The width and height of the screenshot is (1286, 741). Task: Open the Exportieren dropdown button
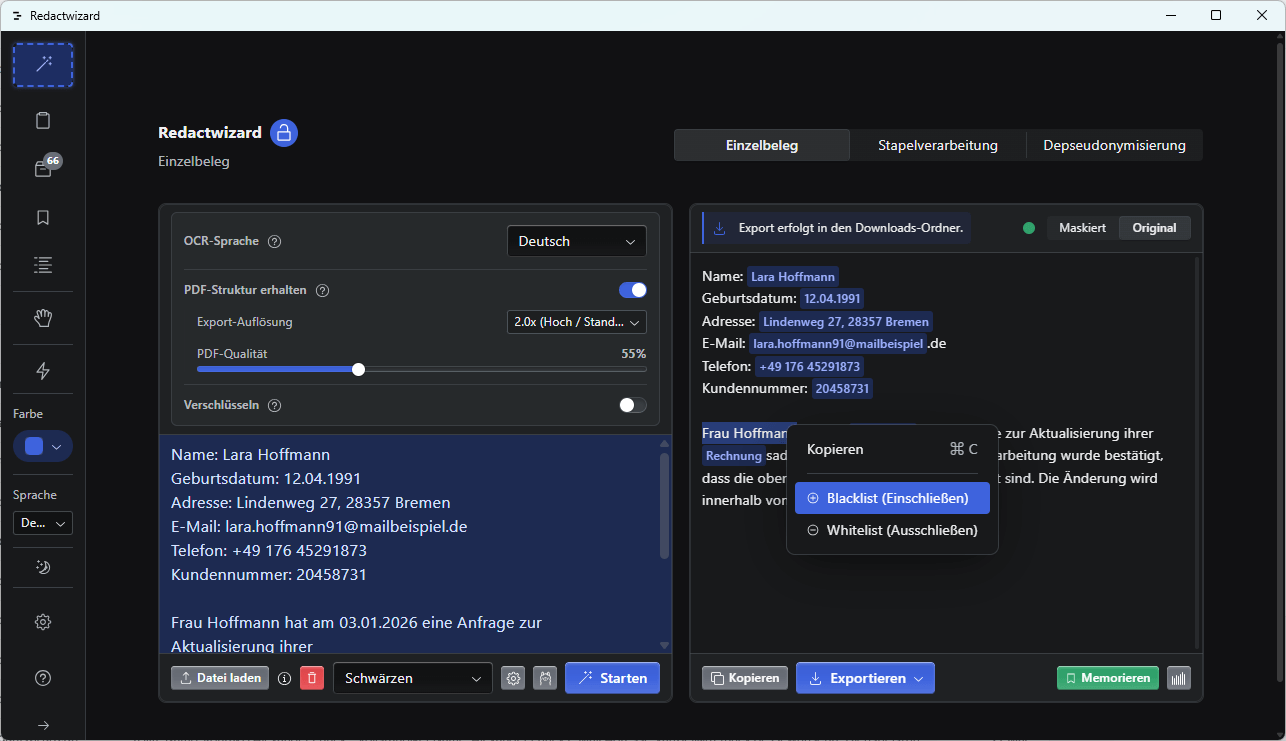pos(865,678)
